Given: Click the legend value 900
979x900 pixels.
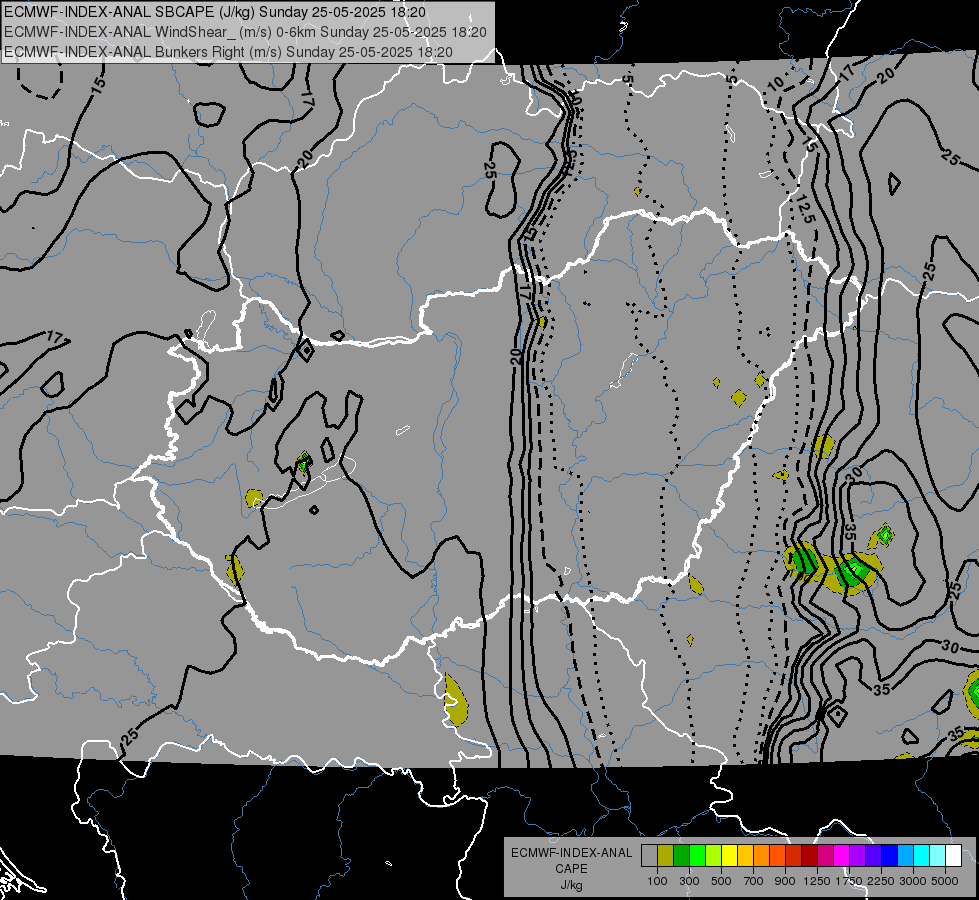Looking at the screenshot, I should pyautogui.click(x=785, y=881).
